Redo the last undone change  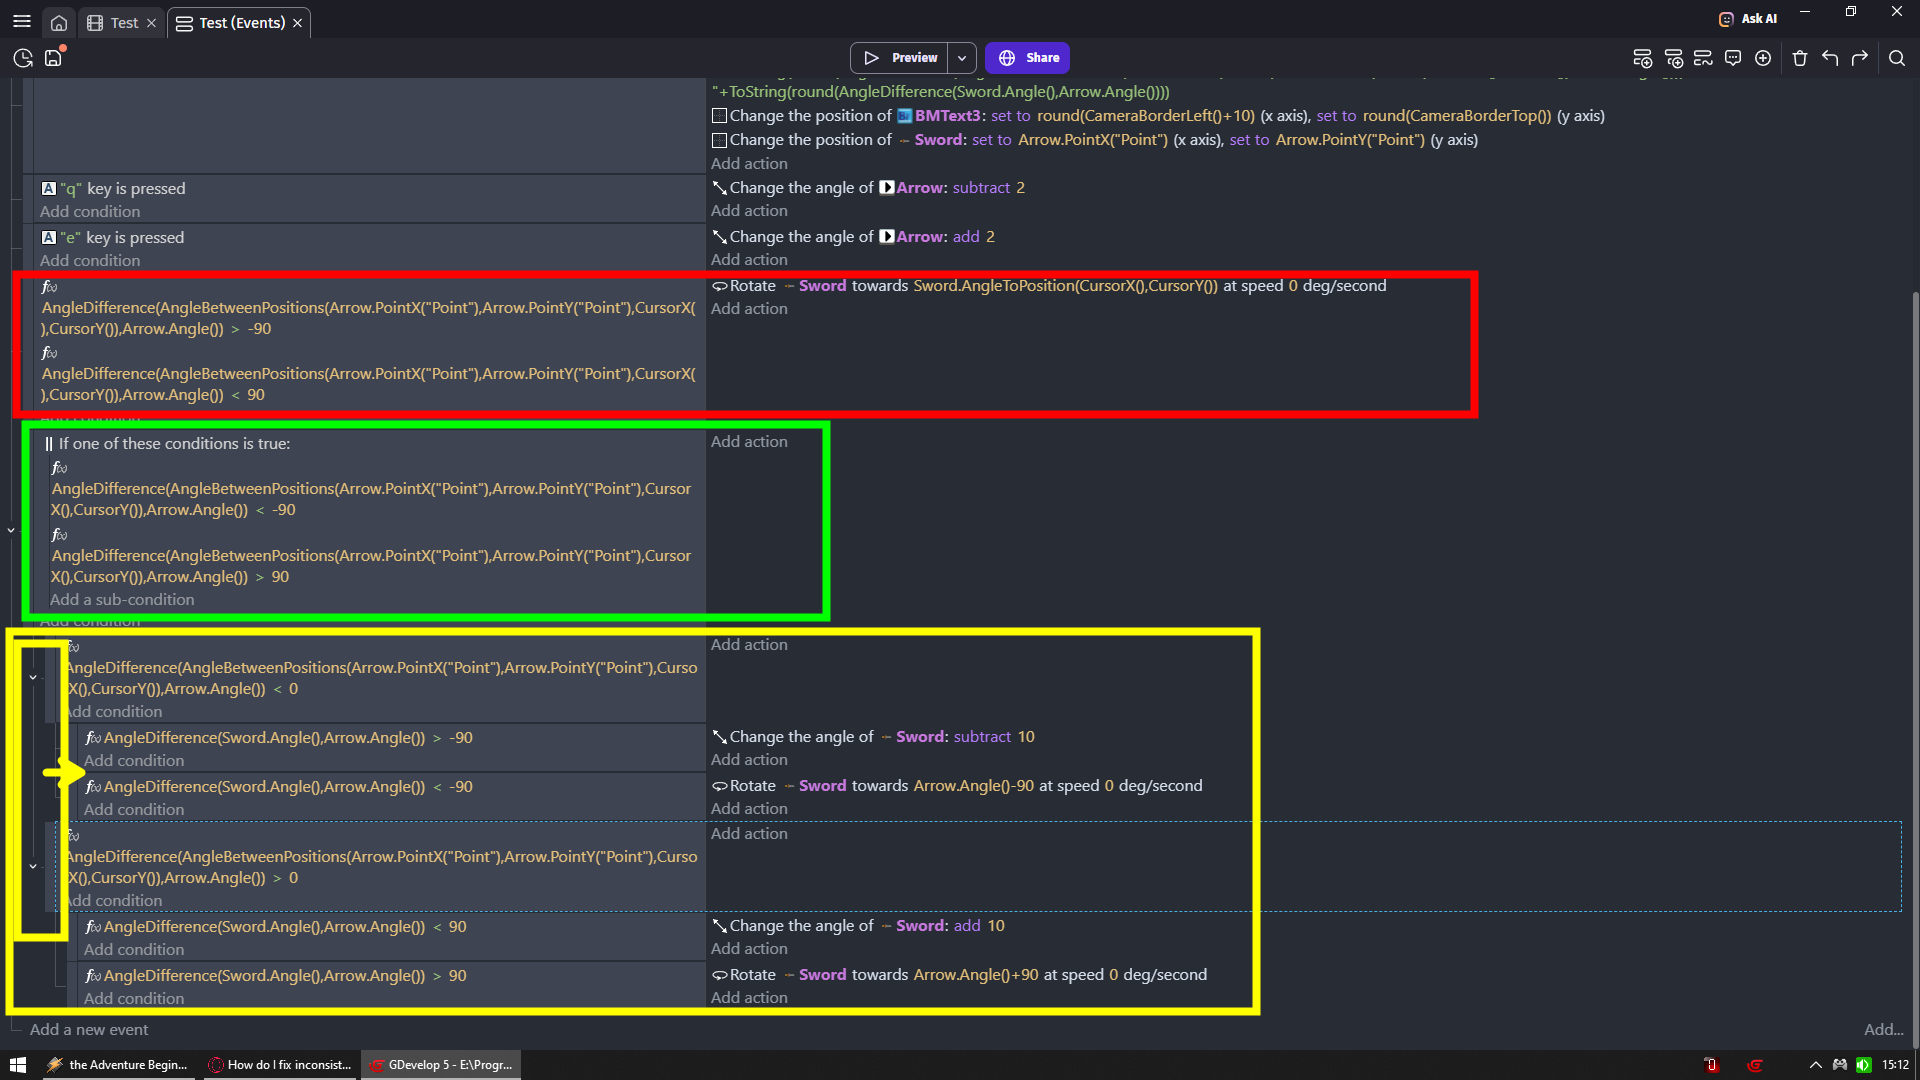click(x=1860, y=58)
